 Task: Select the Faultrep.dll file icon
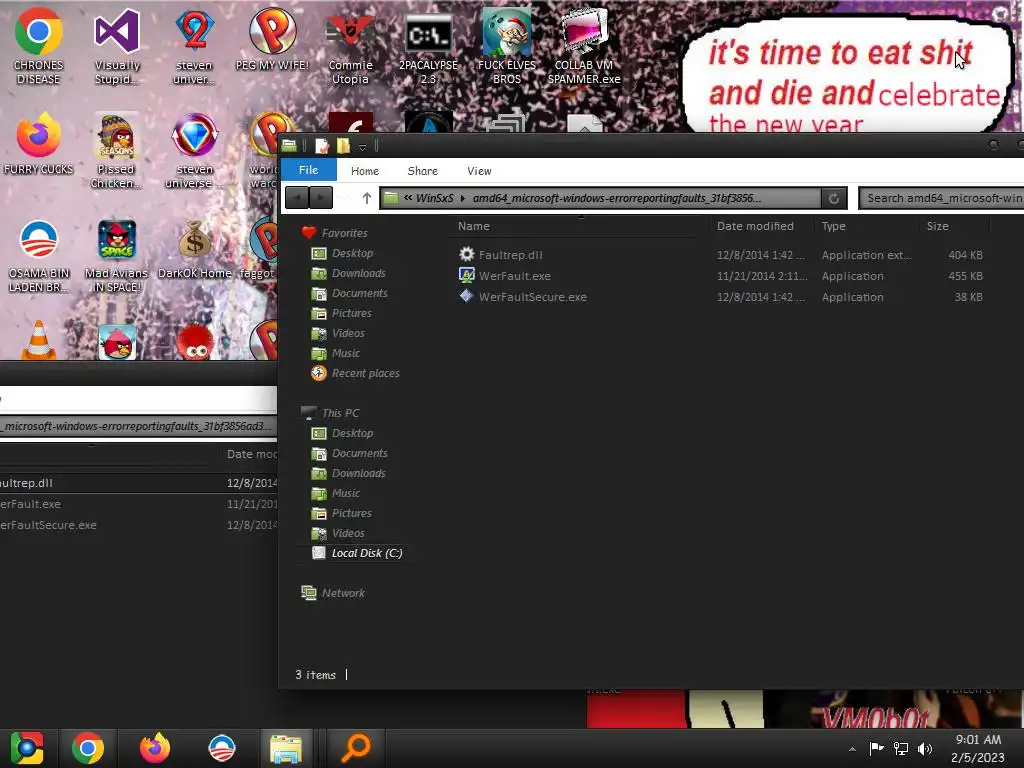[x=466, y=254]
